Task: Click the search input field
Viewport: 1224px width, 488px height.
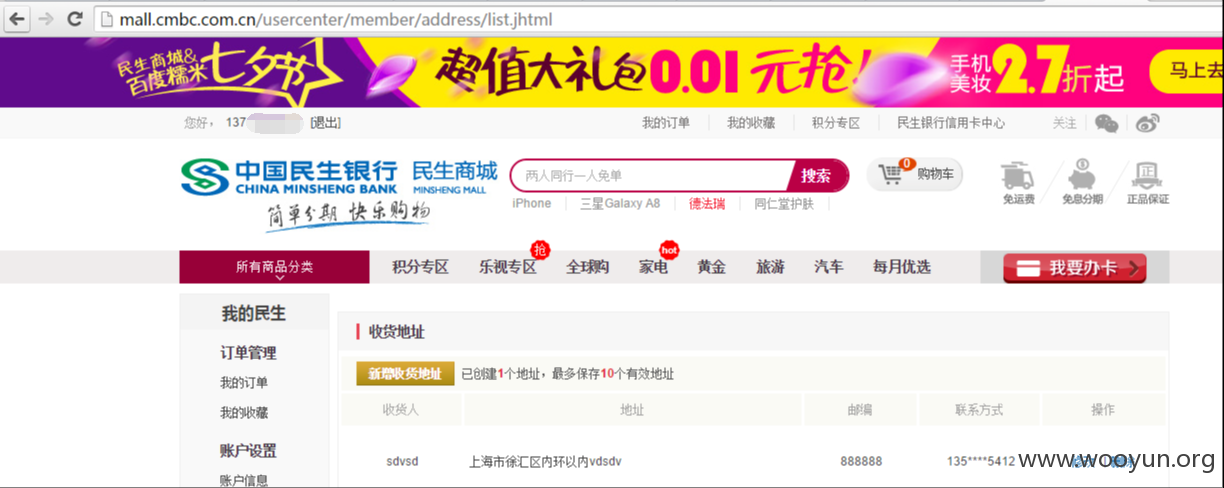Action: pyautogui.click(x=652, y=175)
